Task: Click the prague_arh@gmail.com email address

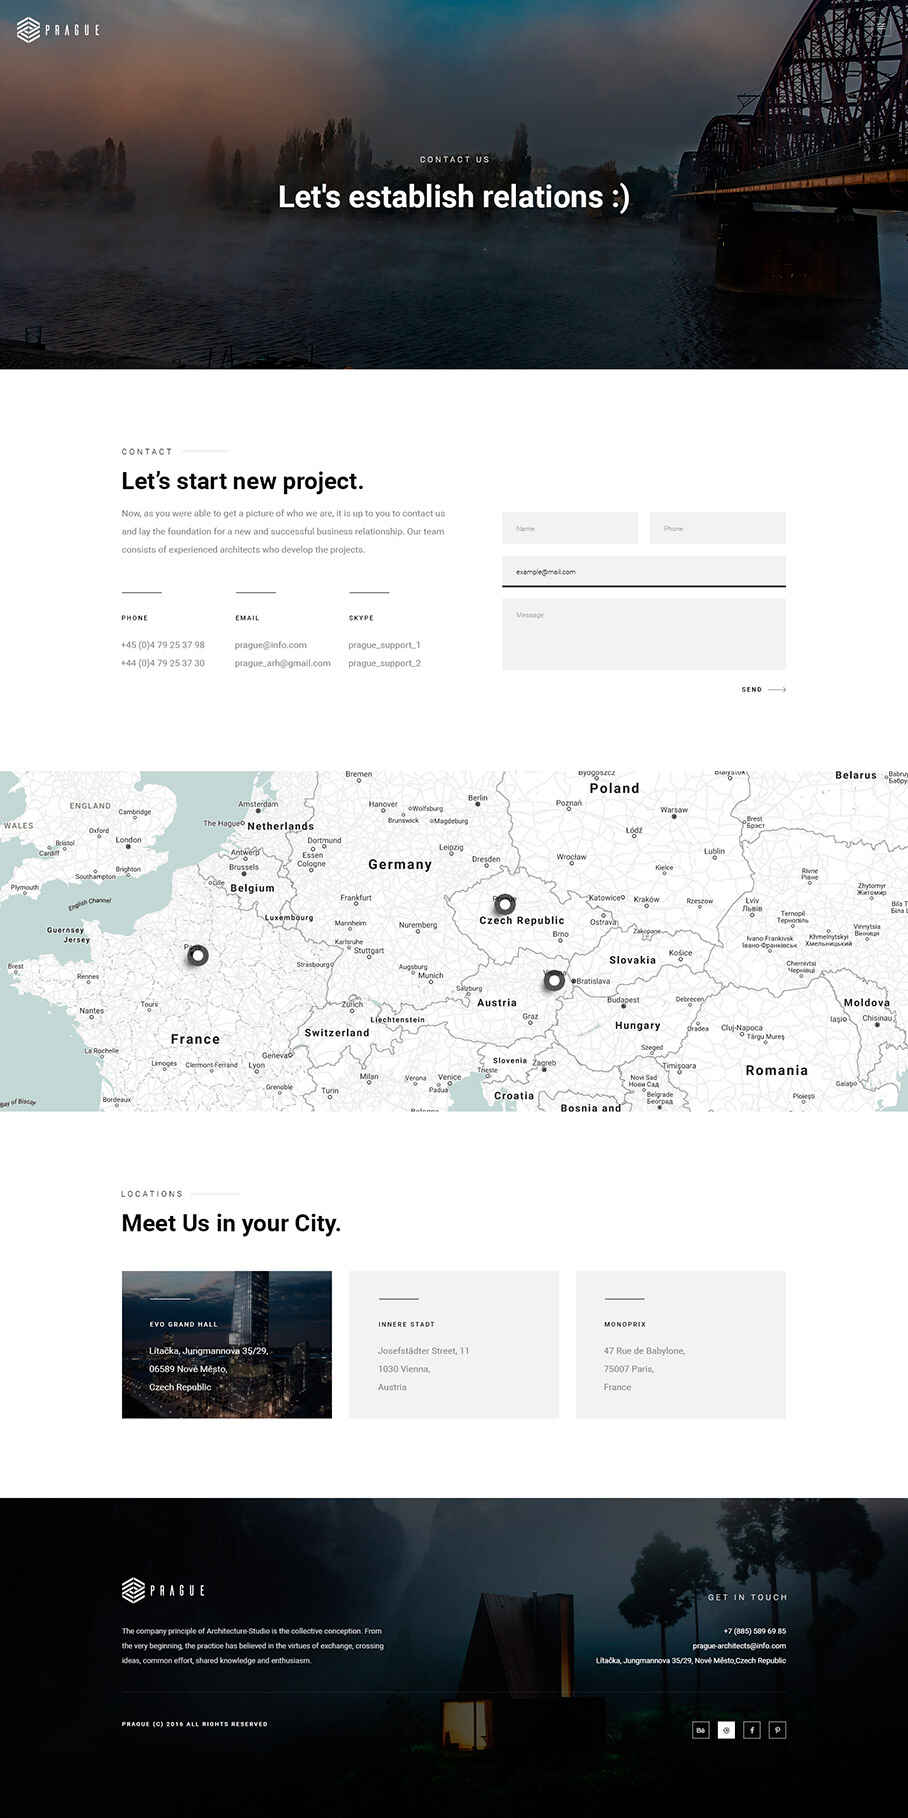Action: tap(282, 663)
